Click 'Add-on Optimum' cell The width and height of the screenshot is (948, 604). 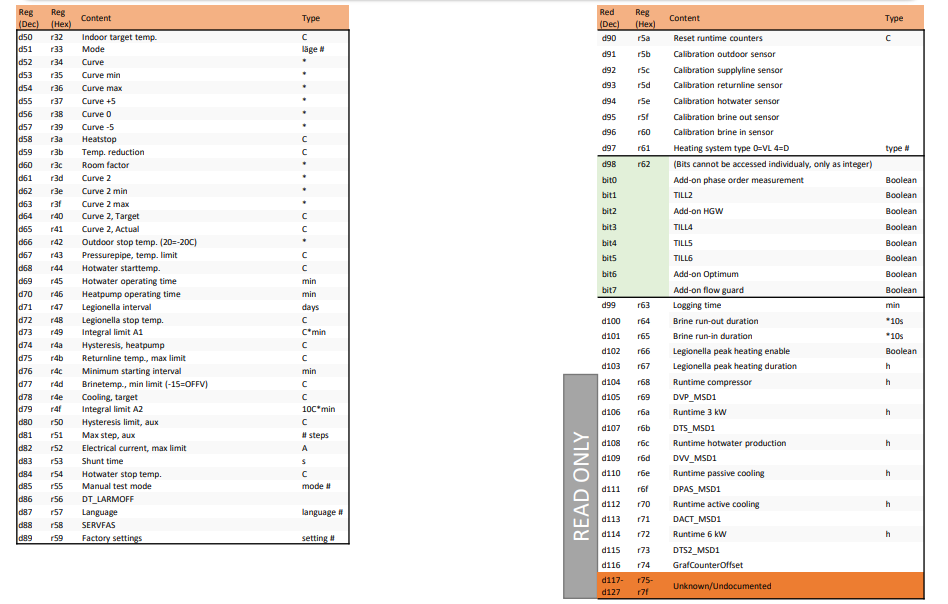pos(706,274)
